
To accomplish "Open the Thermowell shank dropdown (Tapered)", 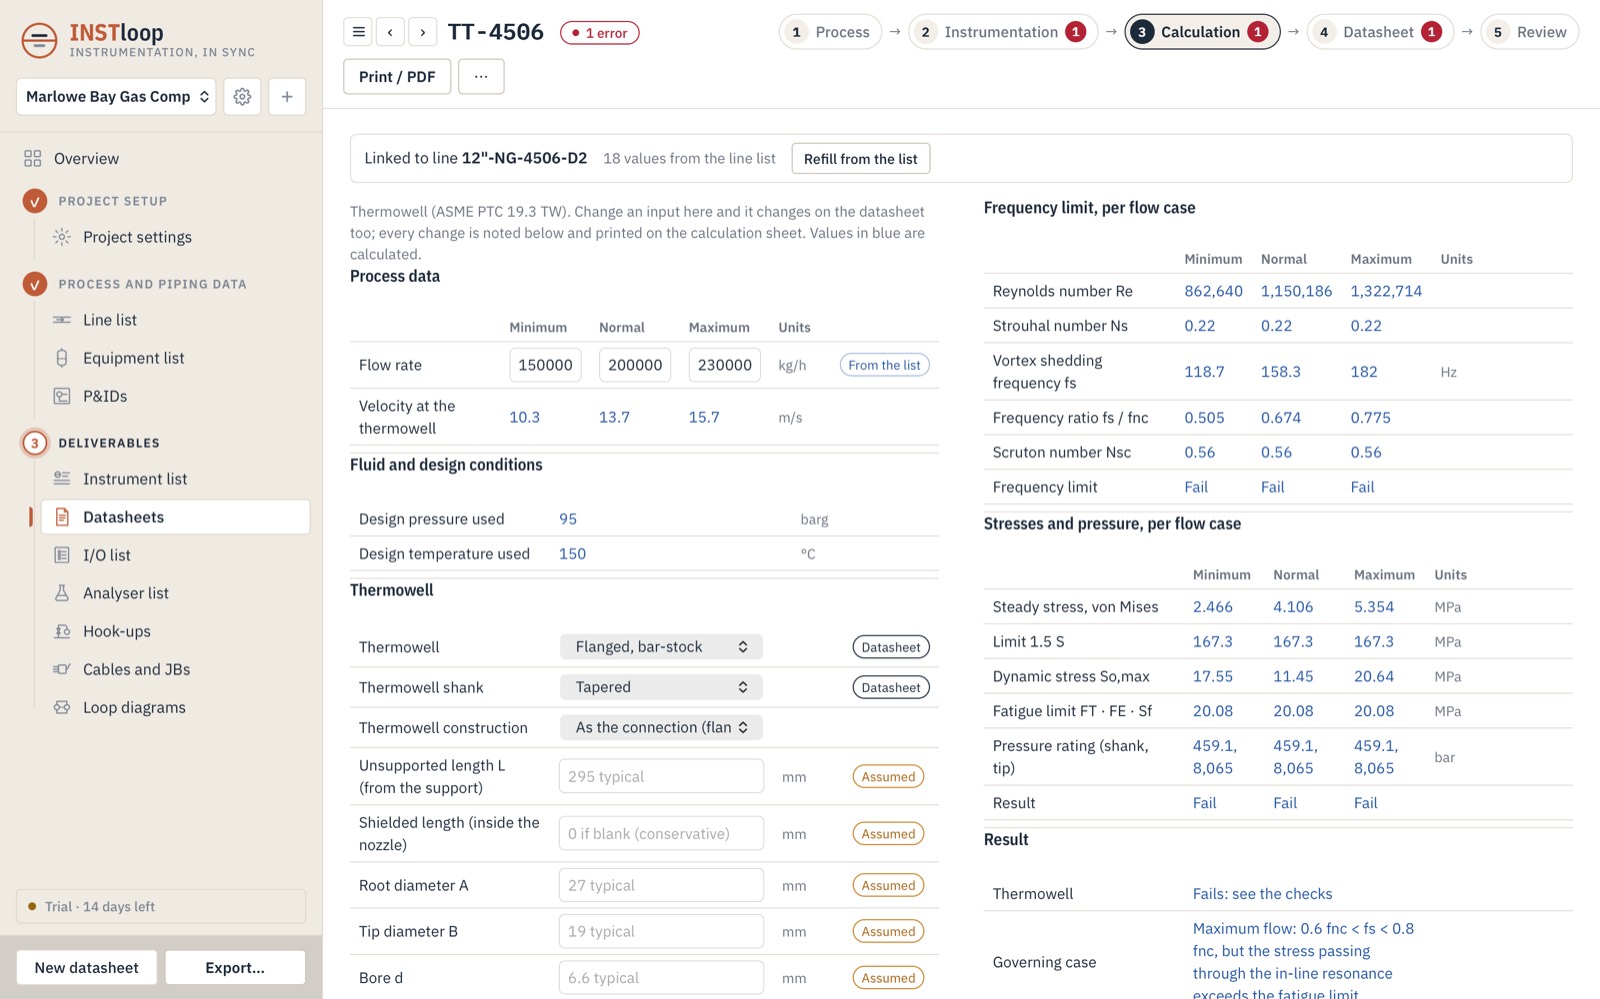I will pos(661,687).
